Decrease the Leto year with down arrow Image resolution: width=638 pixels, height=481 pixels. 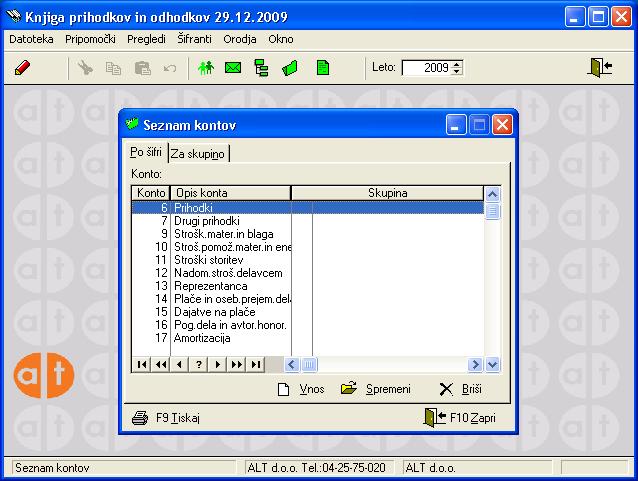457,72
